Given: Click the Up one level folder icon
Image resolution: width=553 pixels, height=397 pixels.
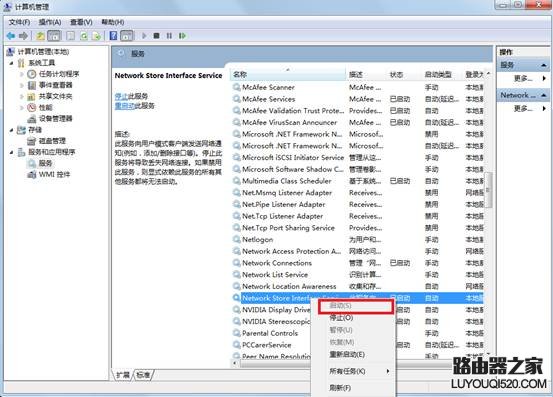Looking at the screenshot, I should pyautogui.click(x=40, y=36).
